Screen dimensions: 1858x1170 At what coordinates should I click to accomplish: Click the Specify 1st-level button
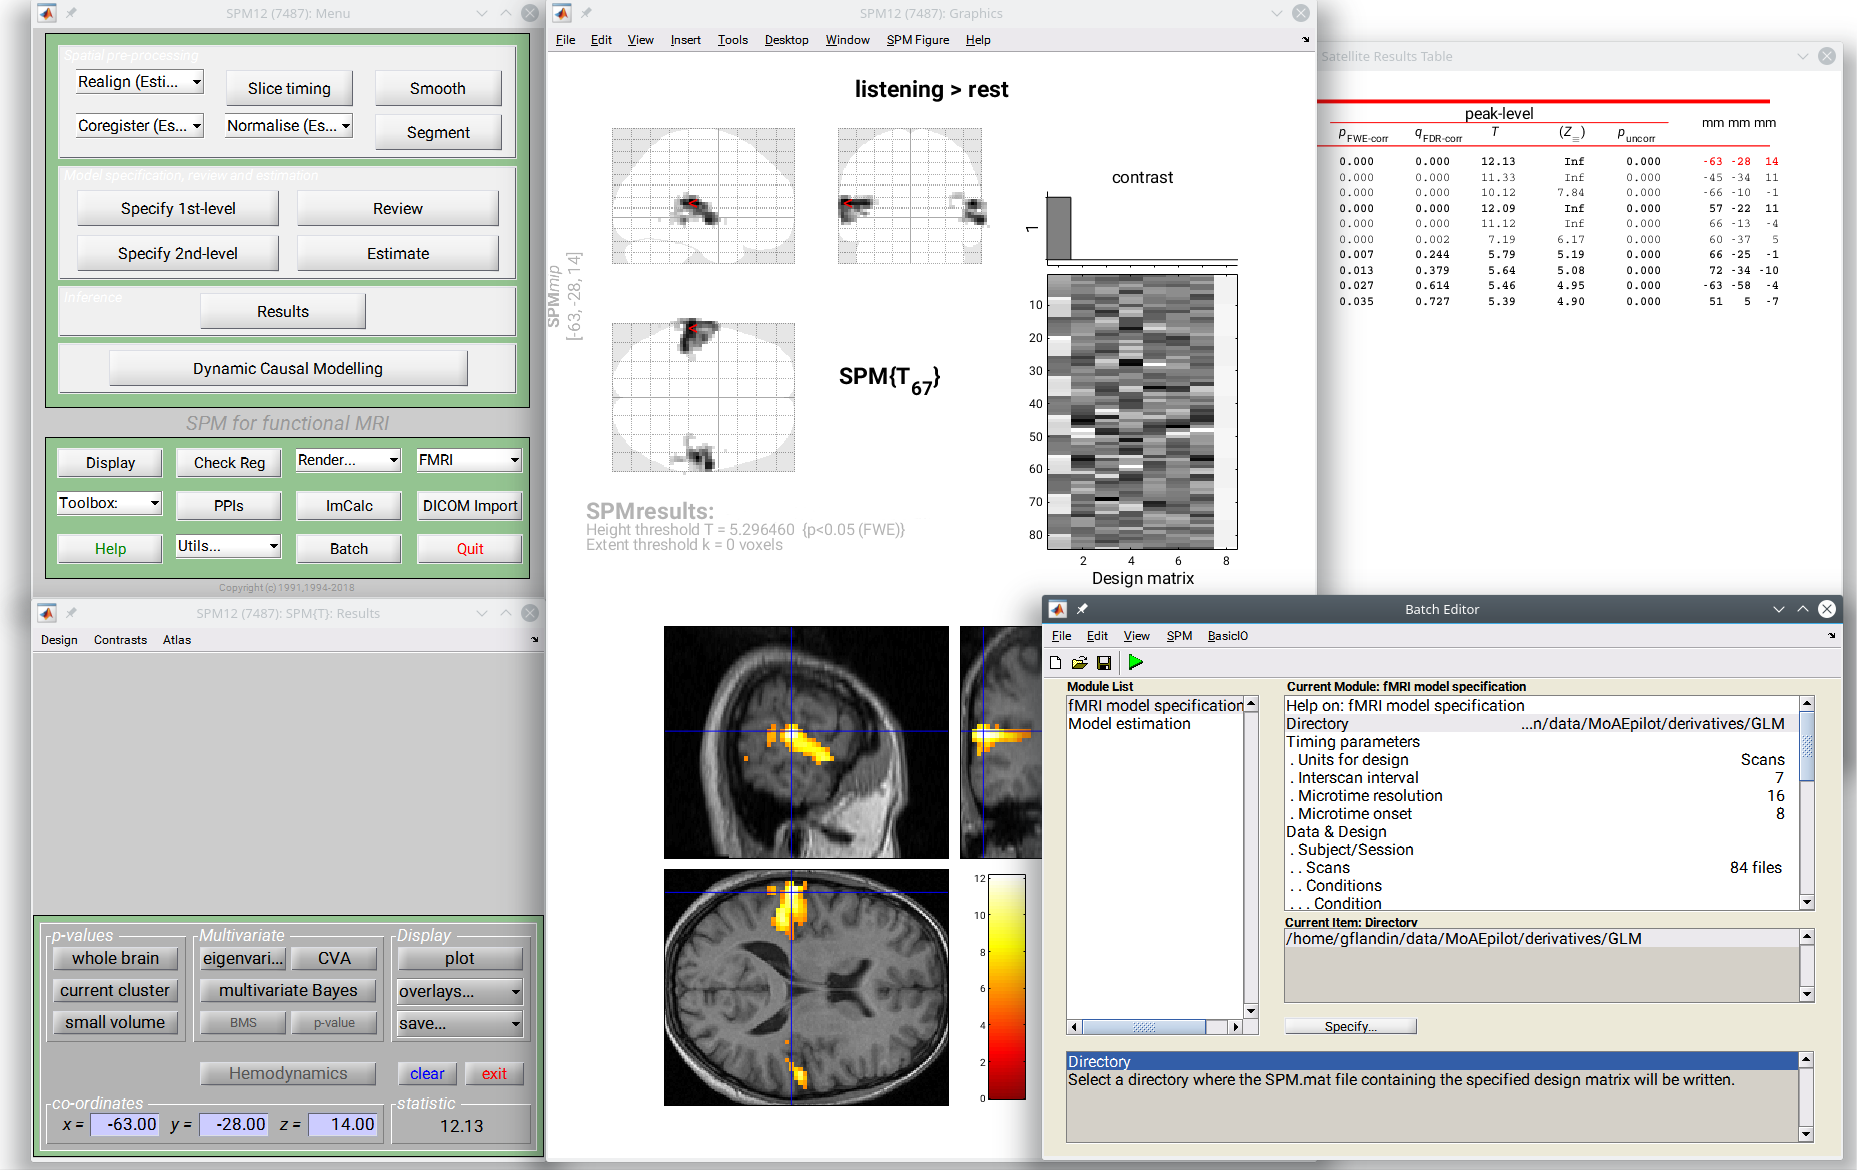click(178, 208)
